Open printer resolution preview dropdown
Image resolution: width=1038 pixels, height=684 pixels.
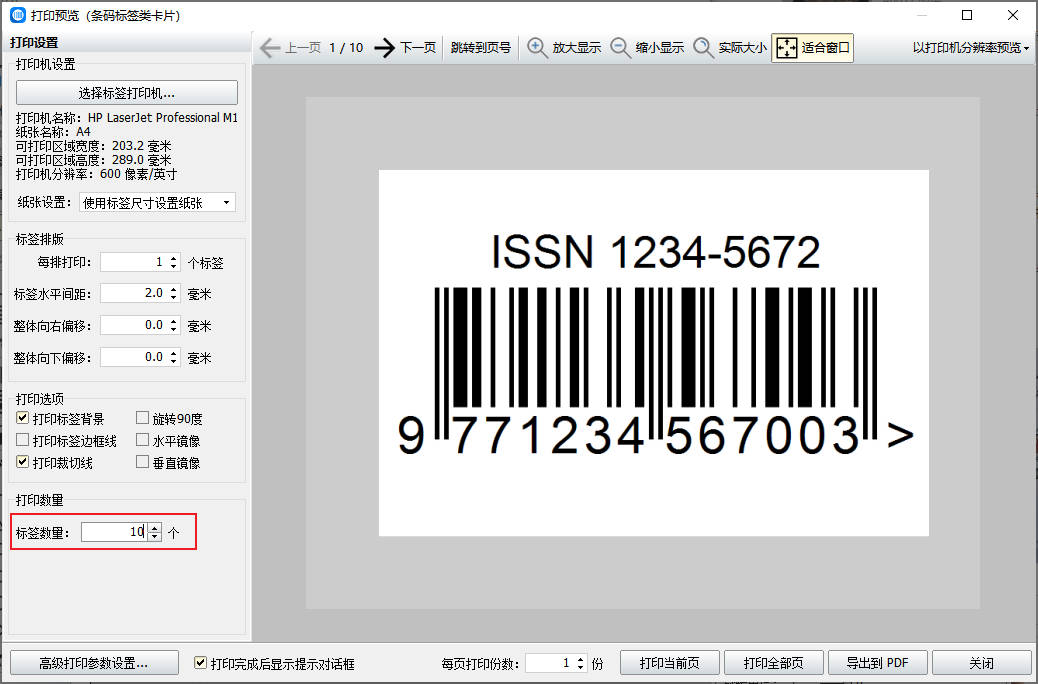pos(970,48)
